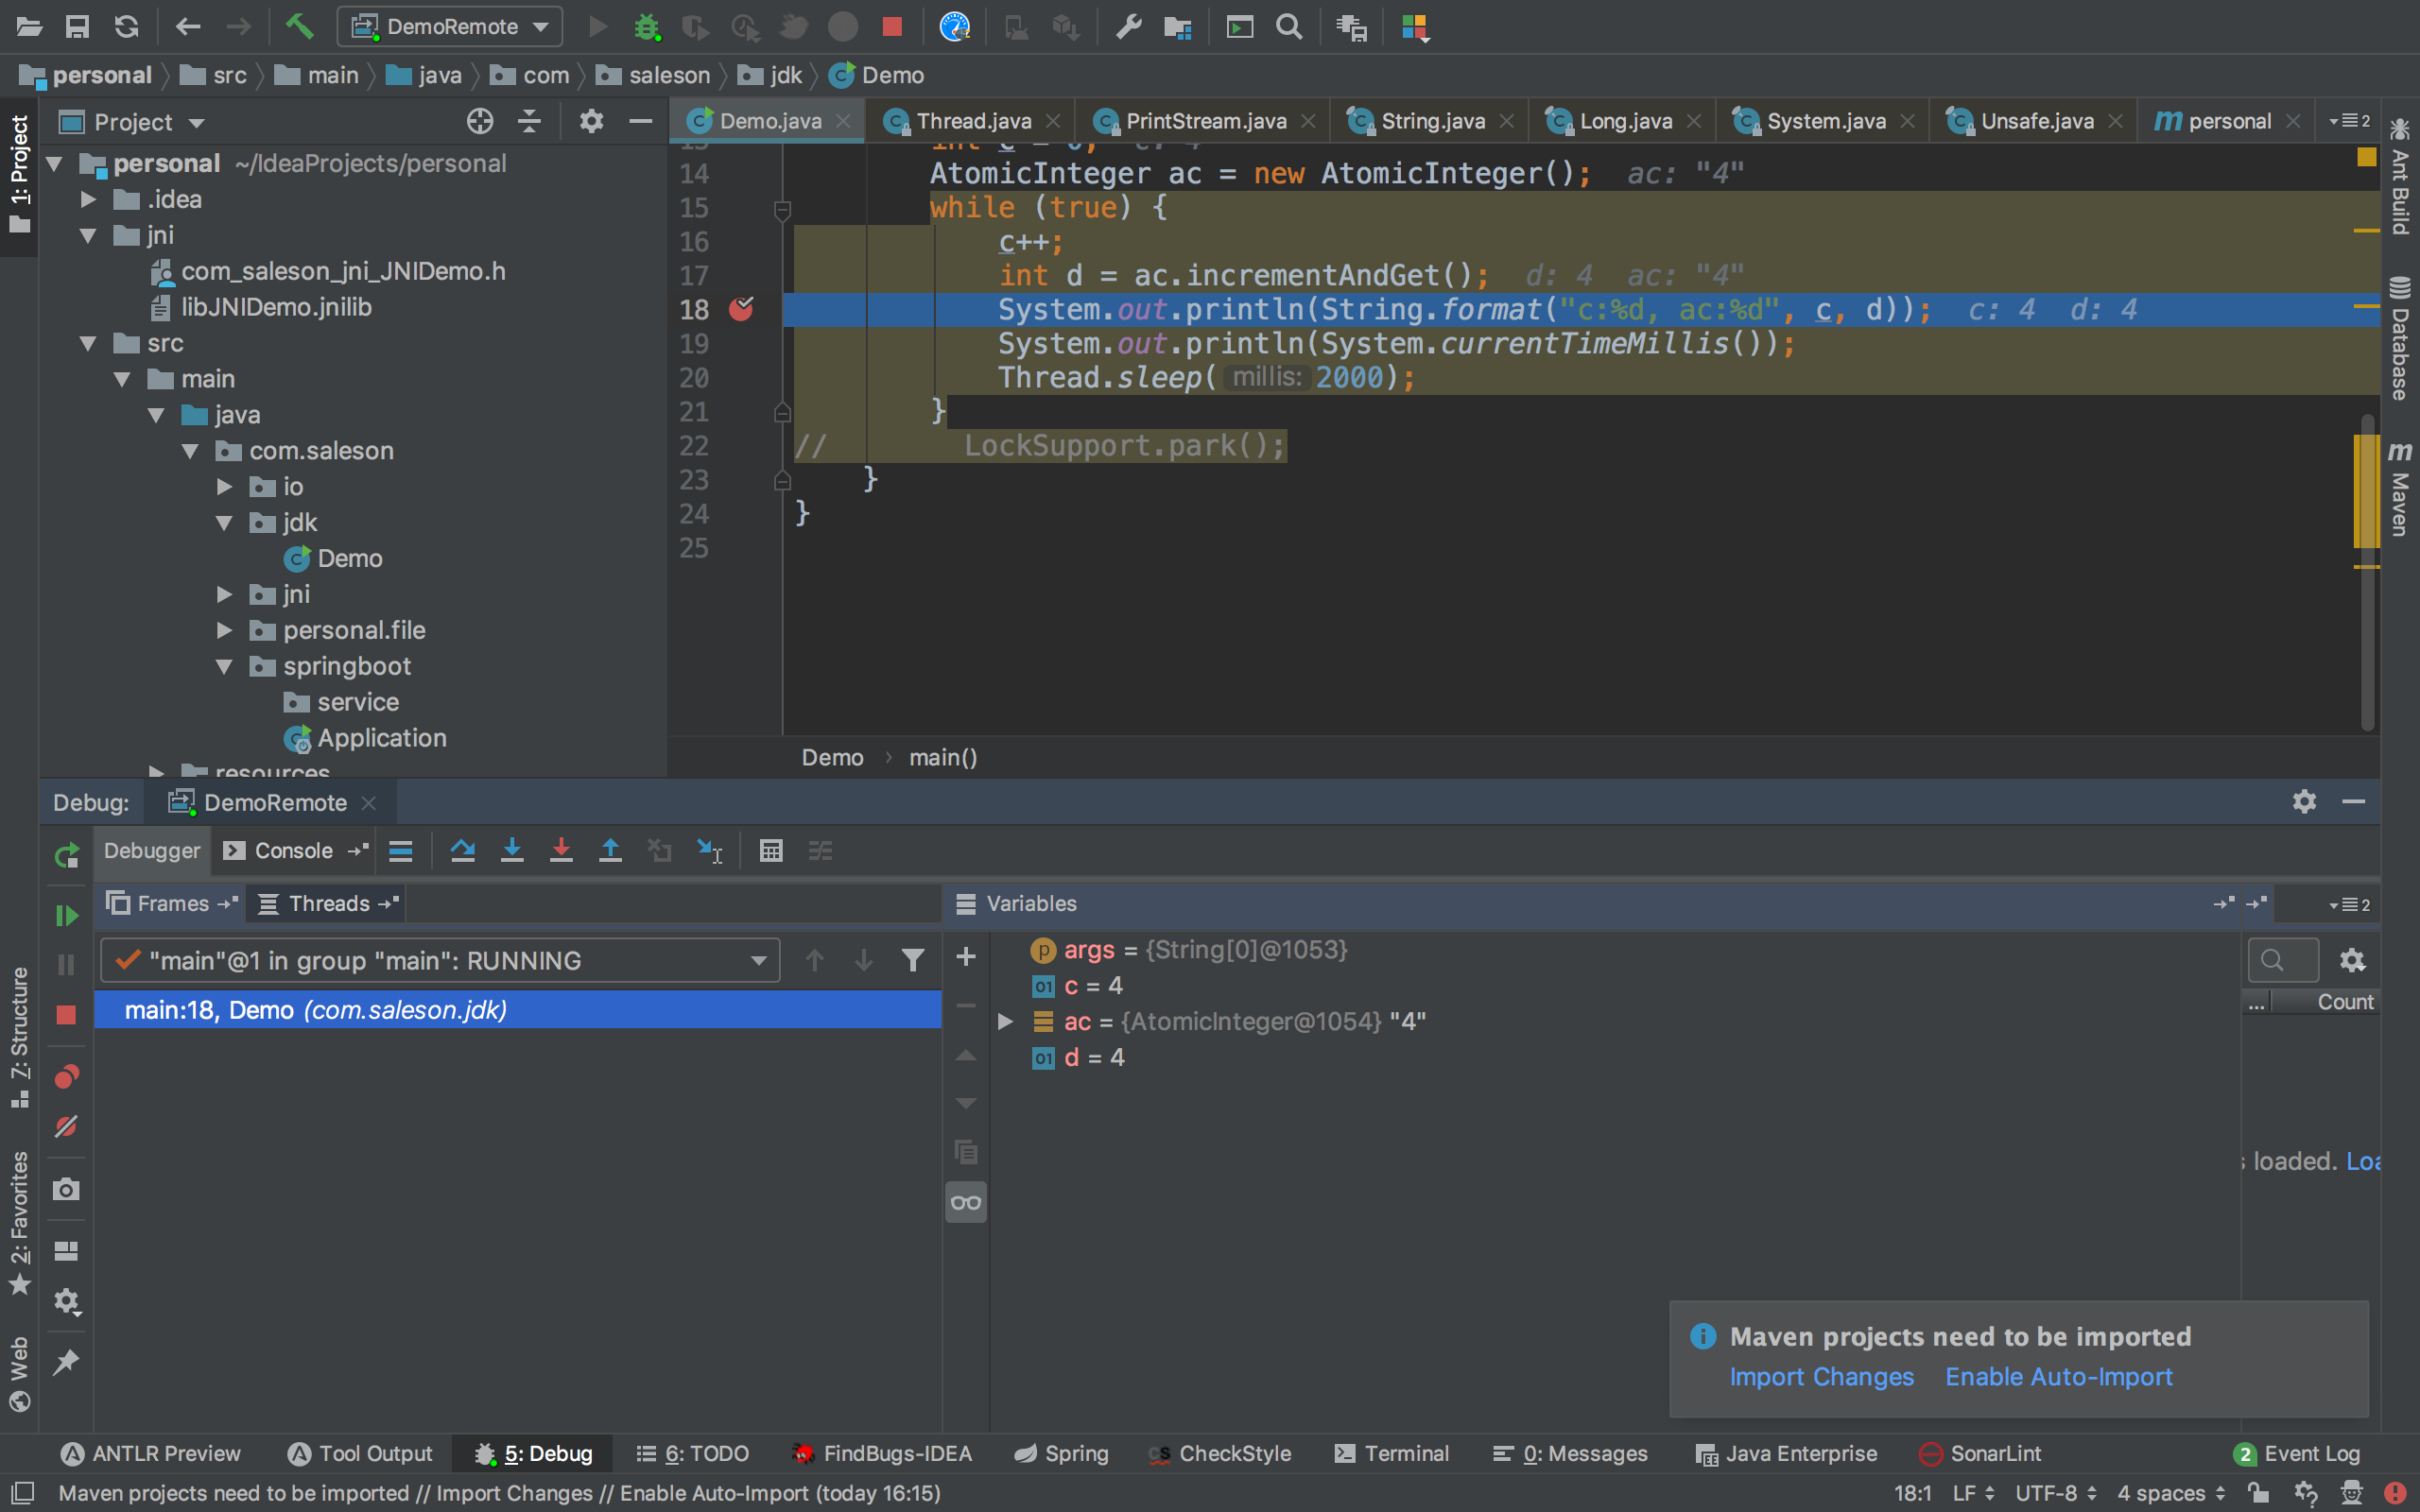
Task: Open the Console debug tab
Action: pyautogui.click(x=292, y=850)
